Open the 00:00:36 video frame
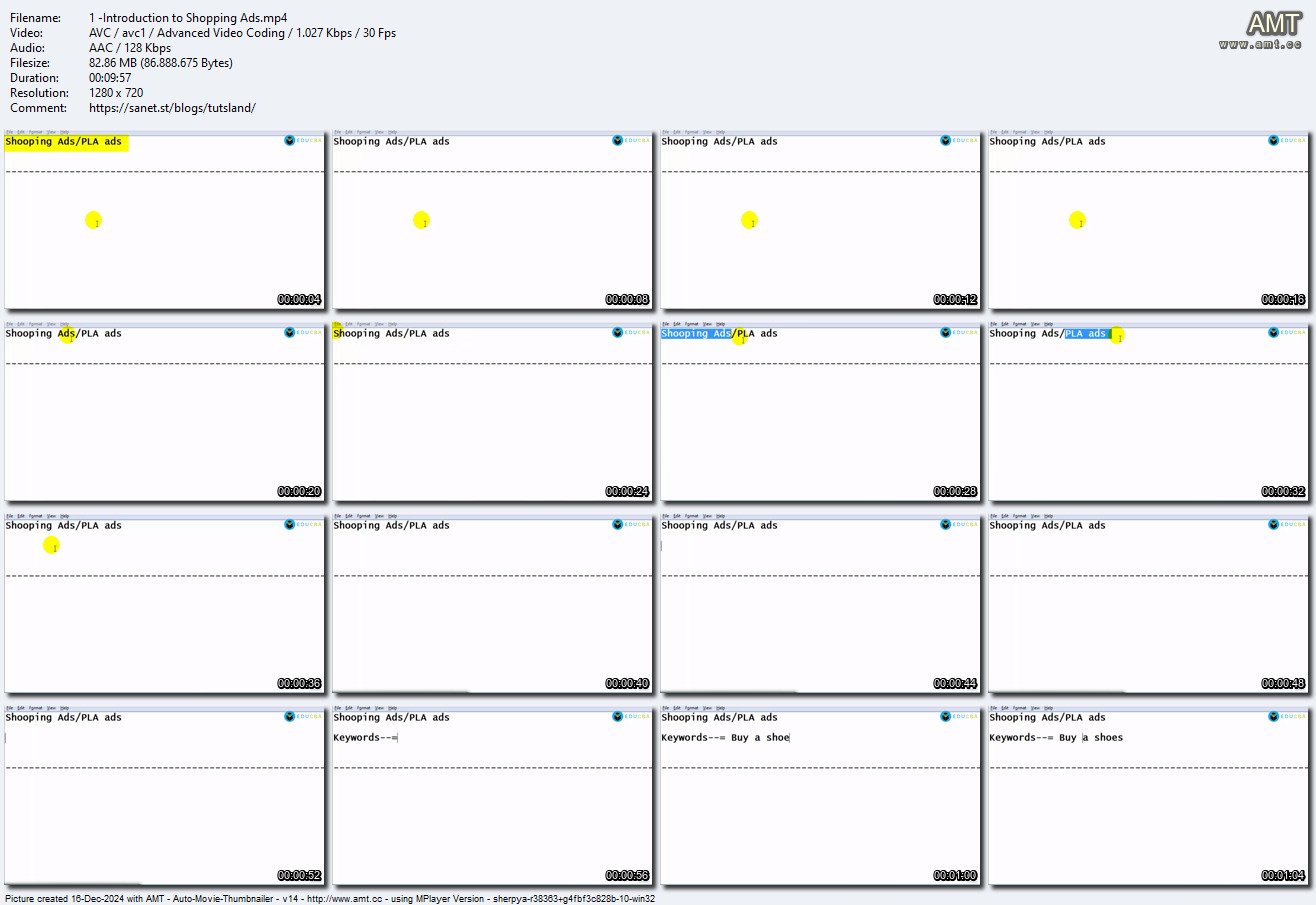1316x905 pixels. point(164,602)
